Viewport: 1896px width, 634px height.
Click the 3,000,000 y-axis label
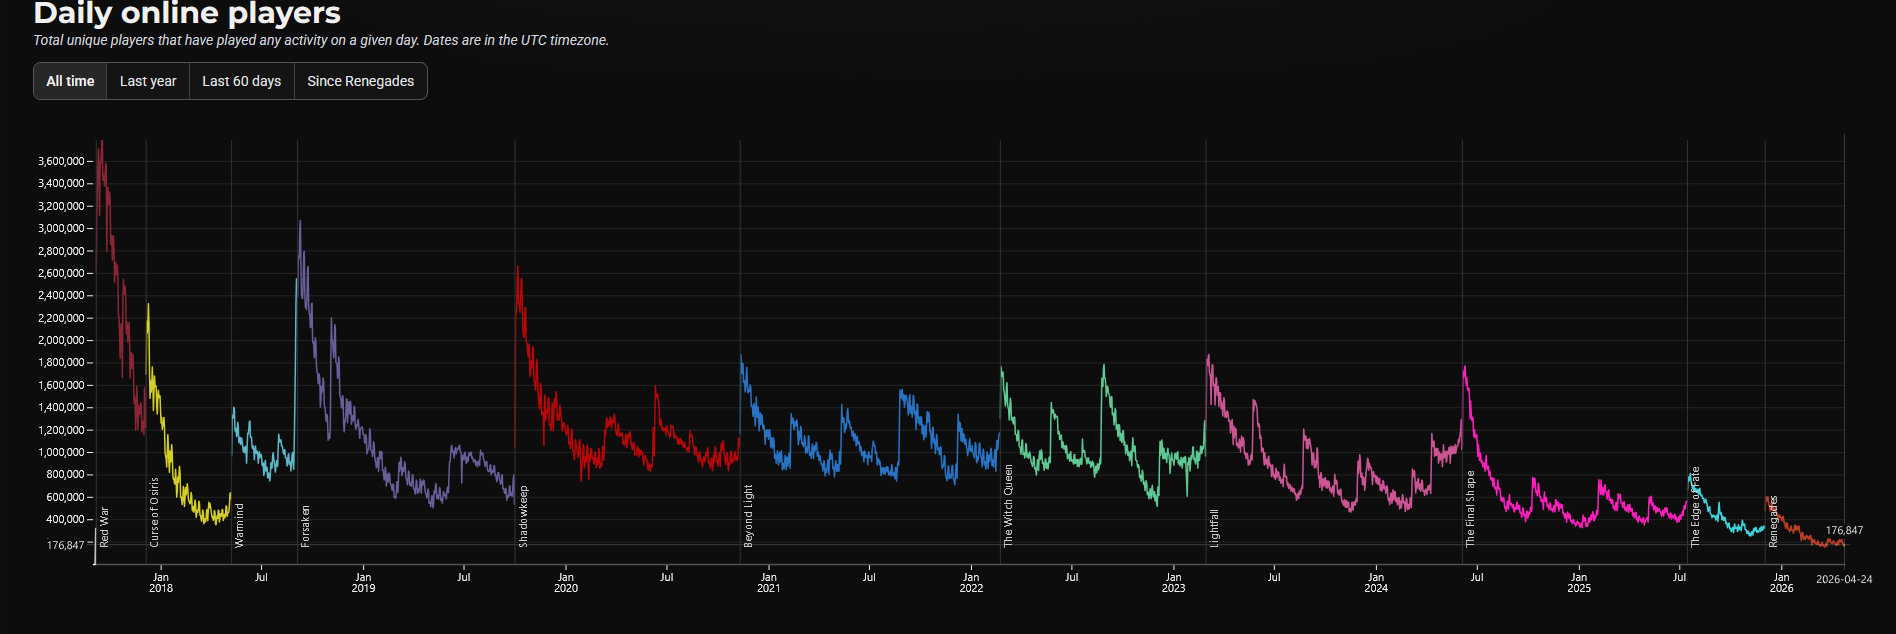click(61, 228)
